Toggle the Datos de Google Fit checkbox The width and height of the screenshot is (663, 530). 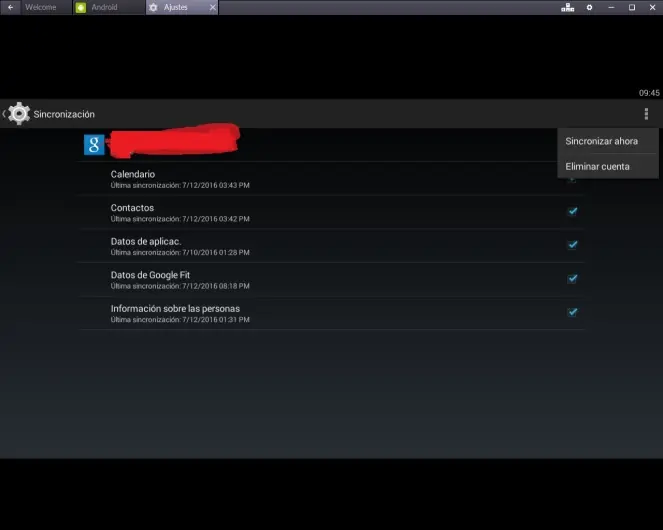572,278
